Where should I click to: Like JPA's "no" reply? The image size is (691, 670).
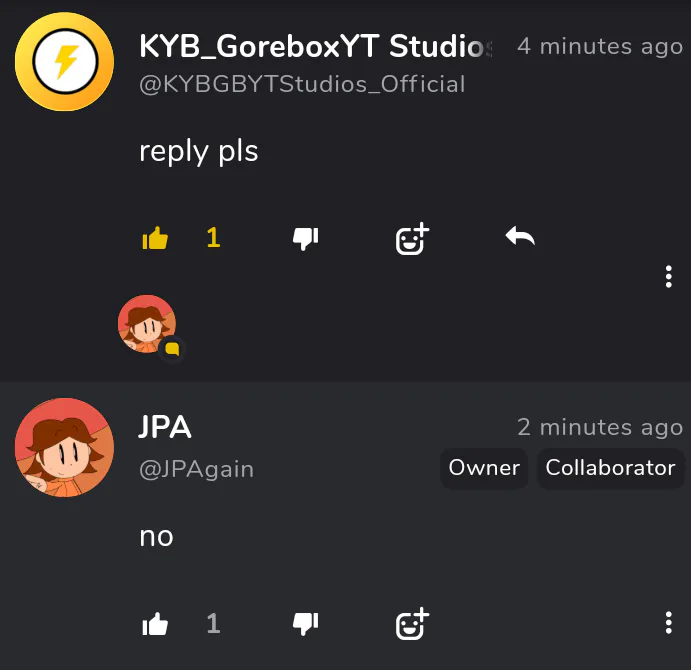[x=155, y=624]
